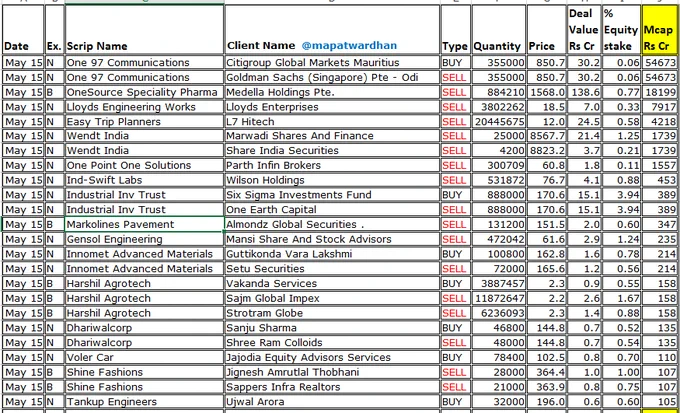This screenshot has width=680, height=413.
Task: Select the Medella Holdings Pte. cell
Action: click(332, 92)
